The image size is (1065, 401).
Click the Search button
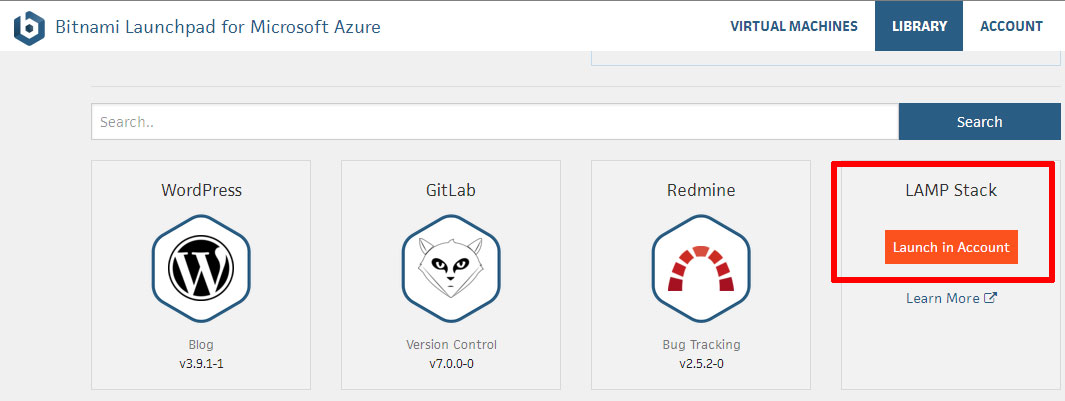[979, 122]
